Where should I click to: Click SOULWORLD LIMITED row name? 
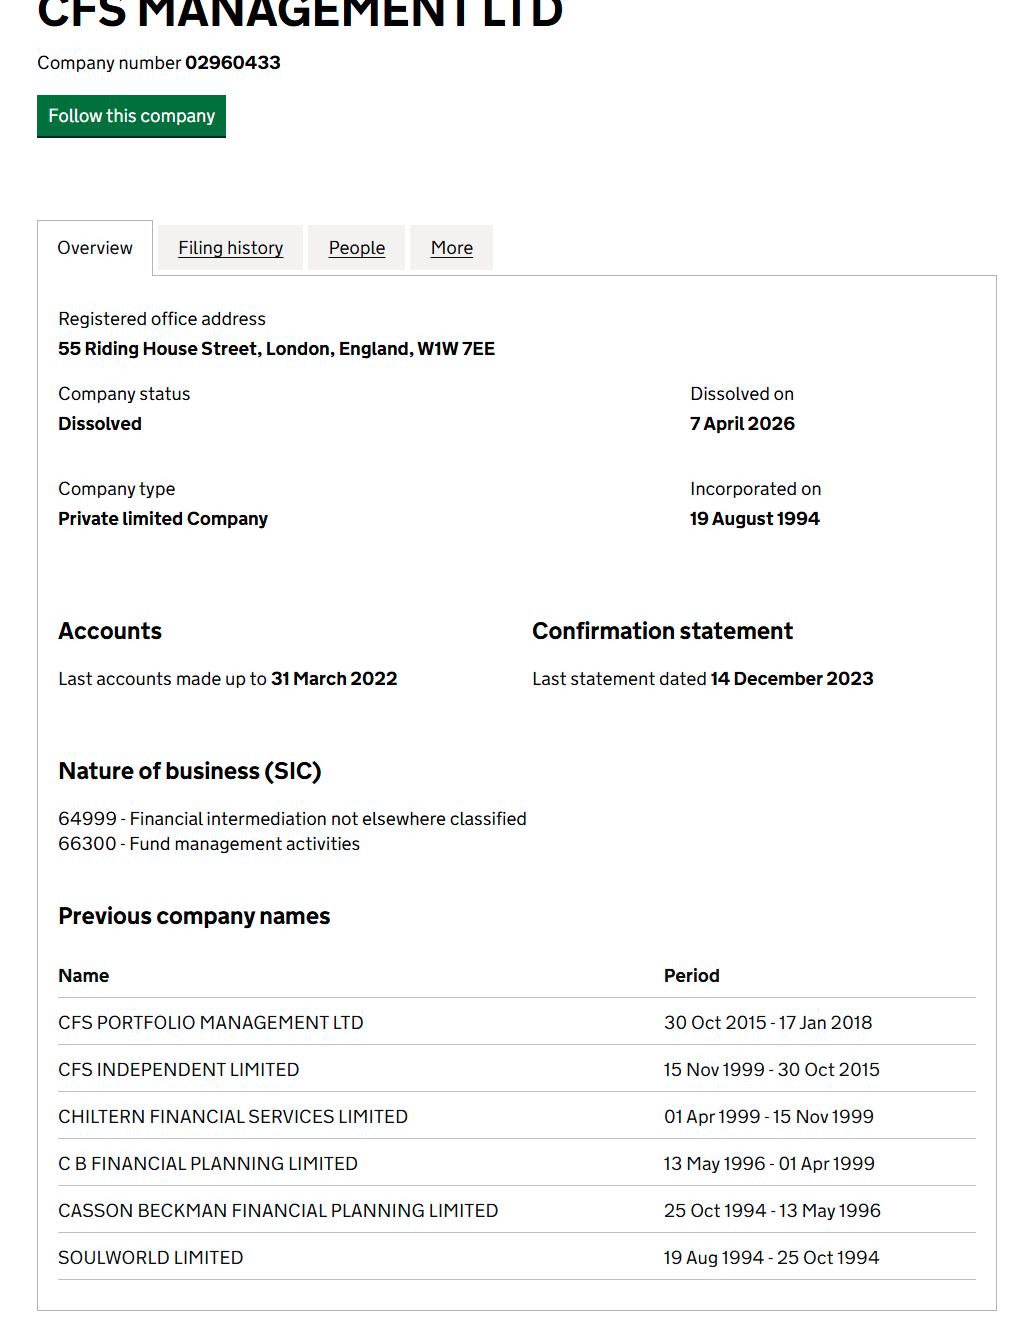click(151, 1258)
